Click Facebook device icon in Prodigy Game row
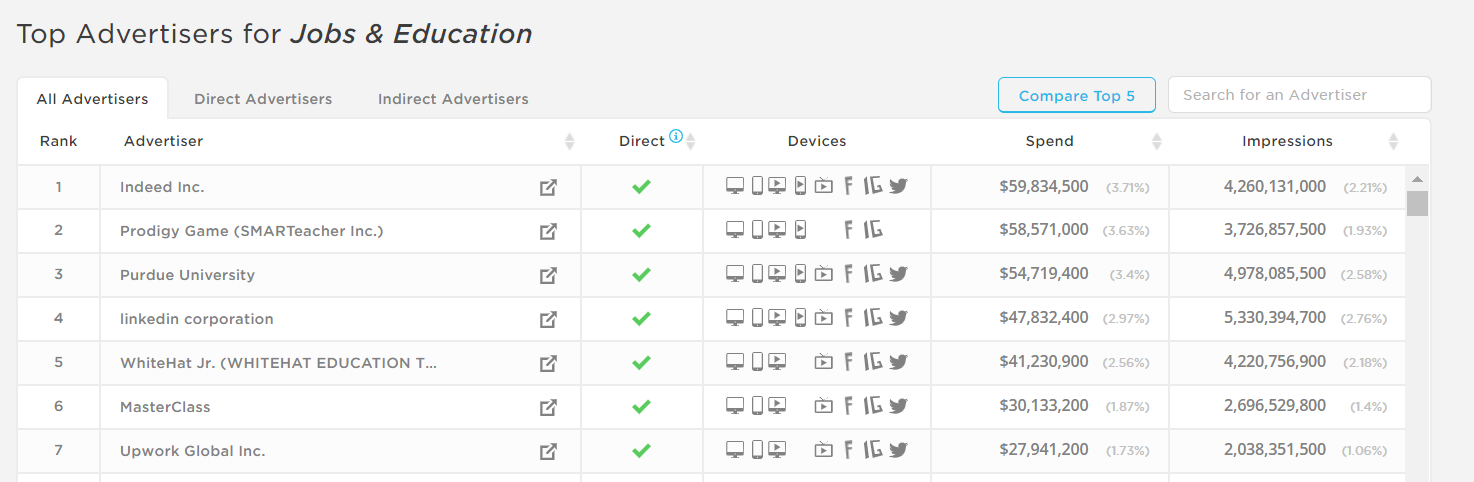Image resolution: width=1474 pixels, height=482 pixels. (x=849, y=230)
